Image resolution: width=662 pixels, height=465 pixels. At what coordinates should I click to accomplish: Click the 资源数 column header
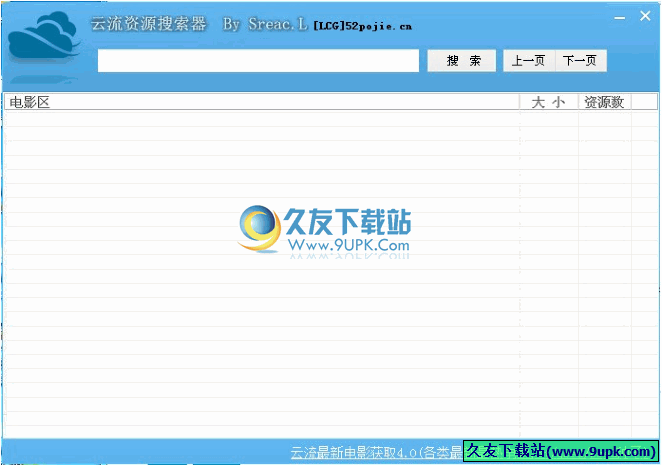coord(604,102)
